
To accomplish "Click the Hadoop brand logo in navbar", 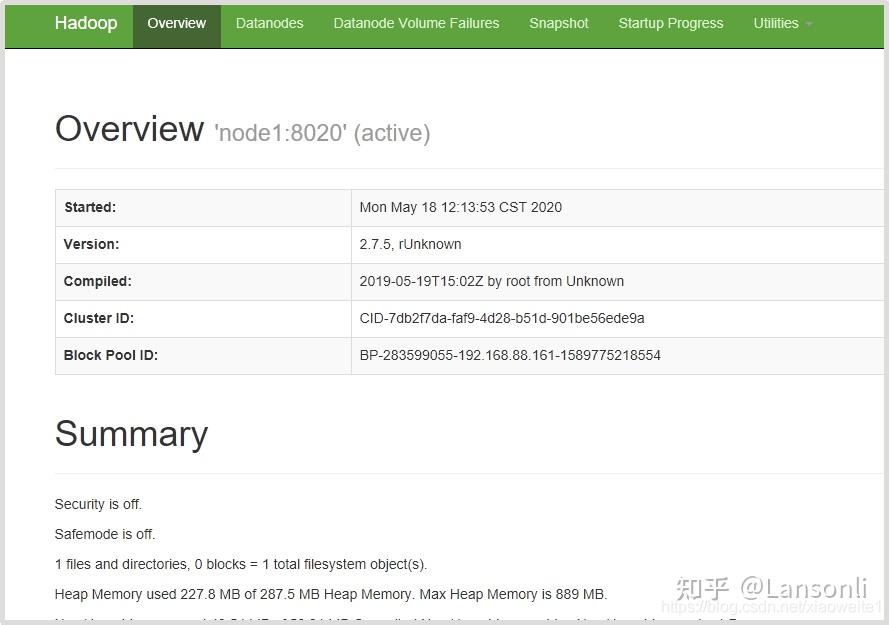I will click(86, 23).
